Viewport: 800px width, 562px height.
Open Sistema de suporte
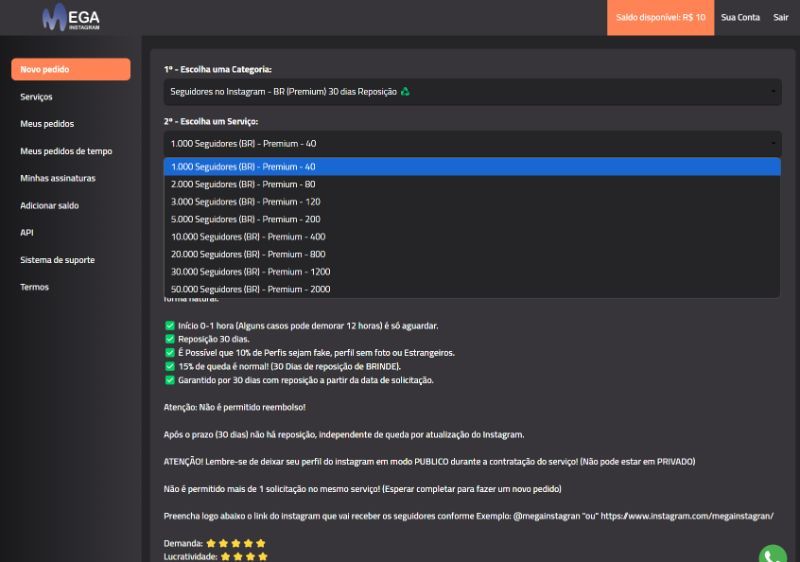[x=58, y=260]
